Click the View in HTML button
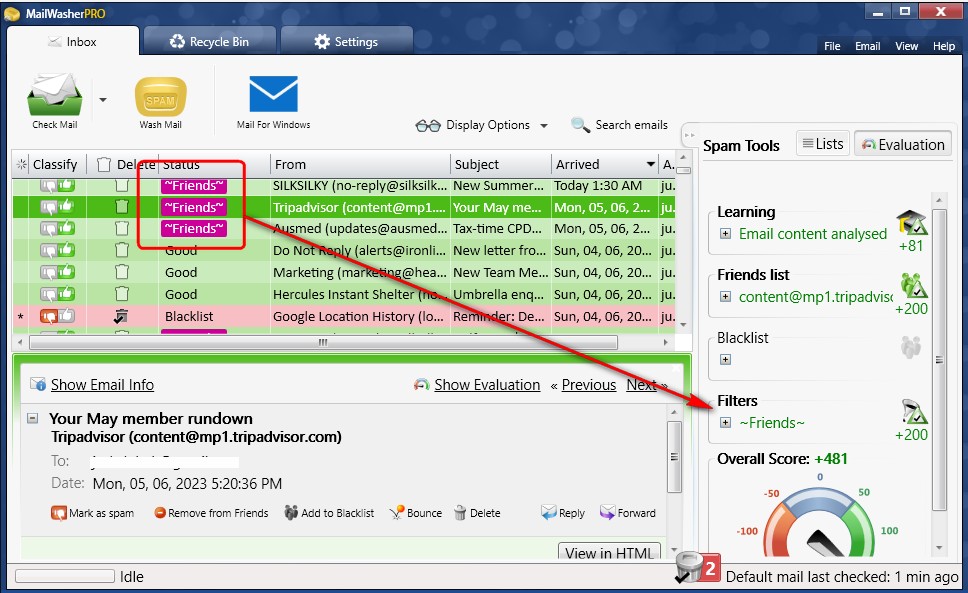 [609, 552]
